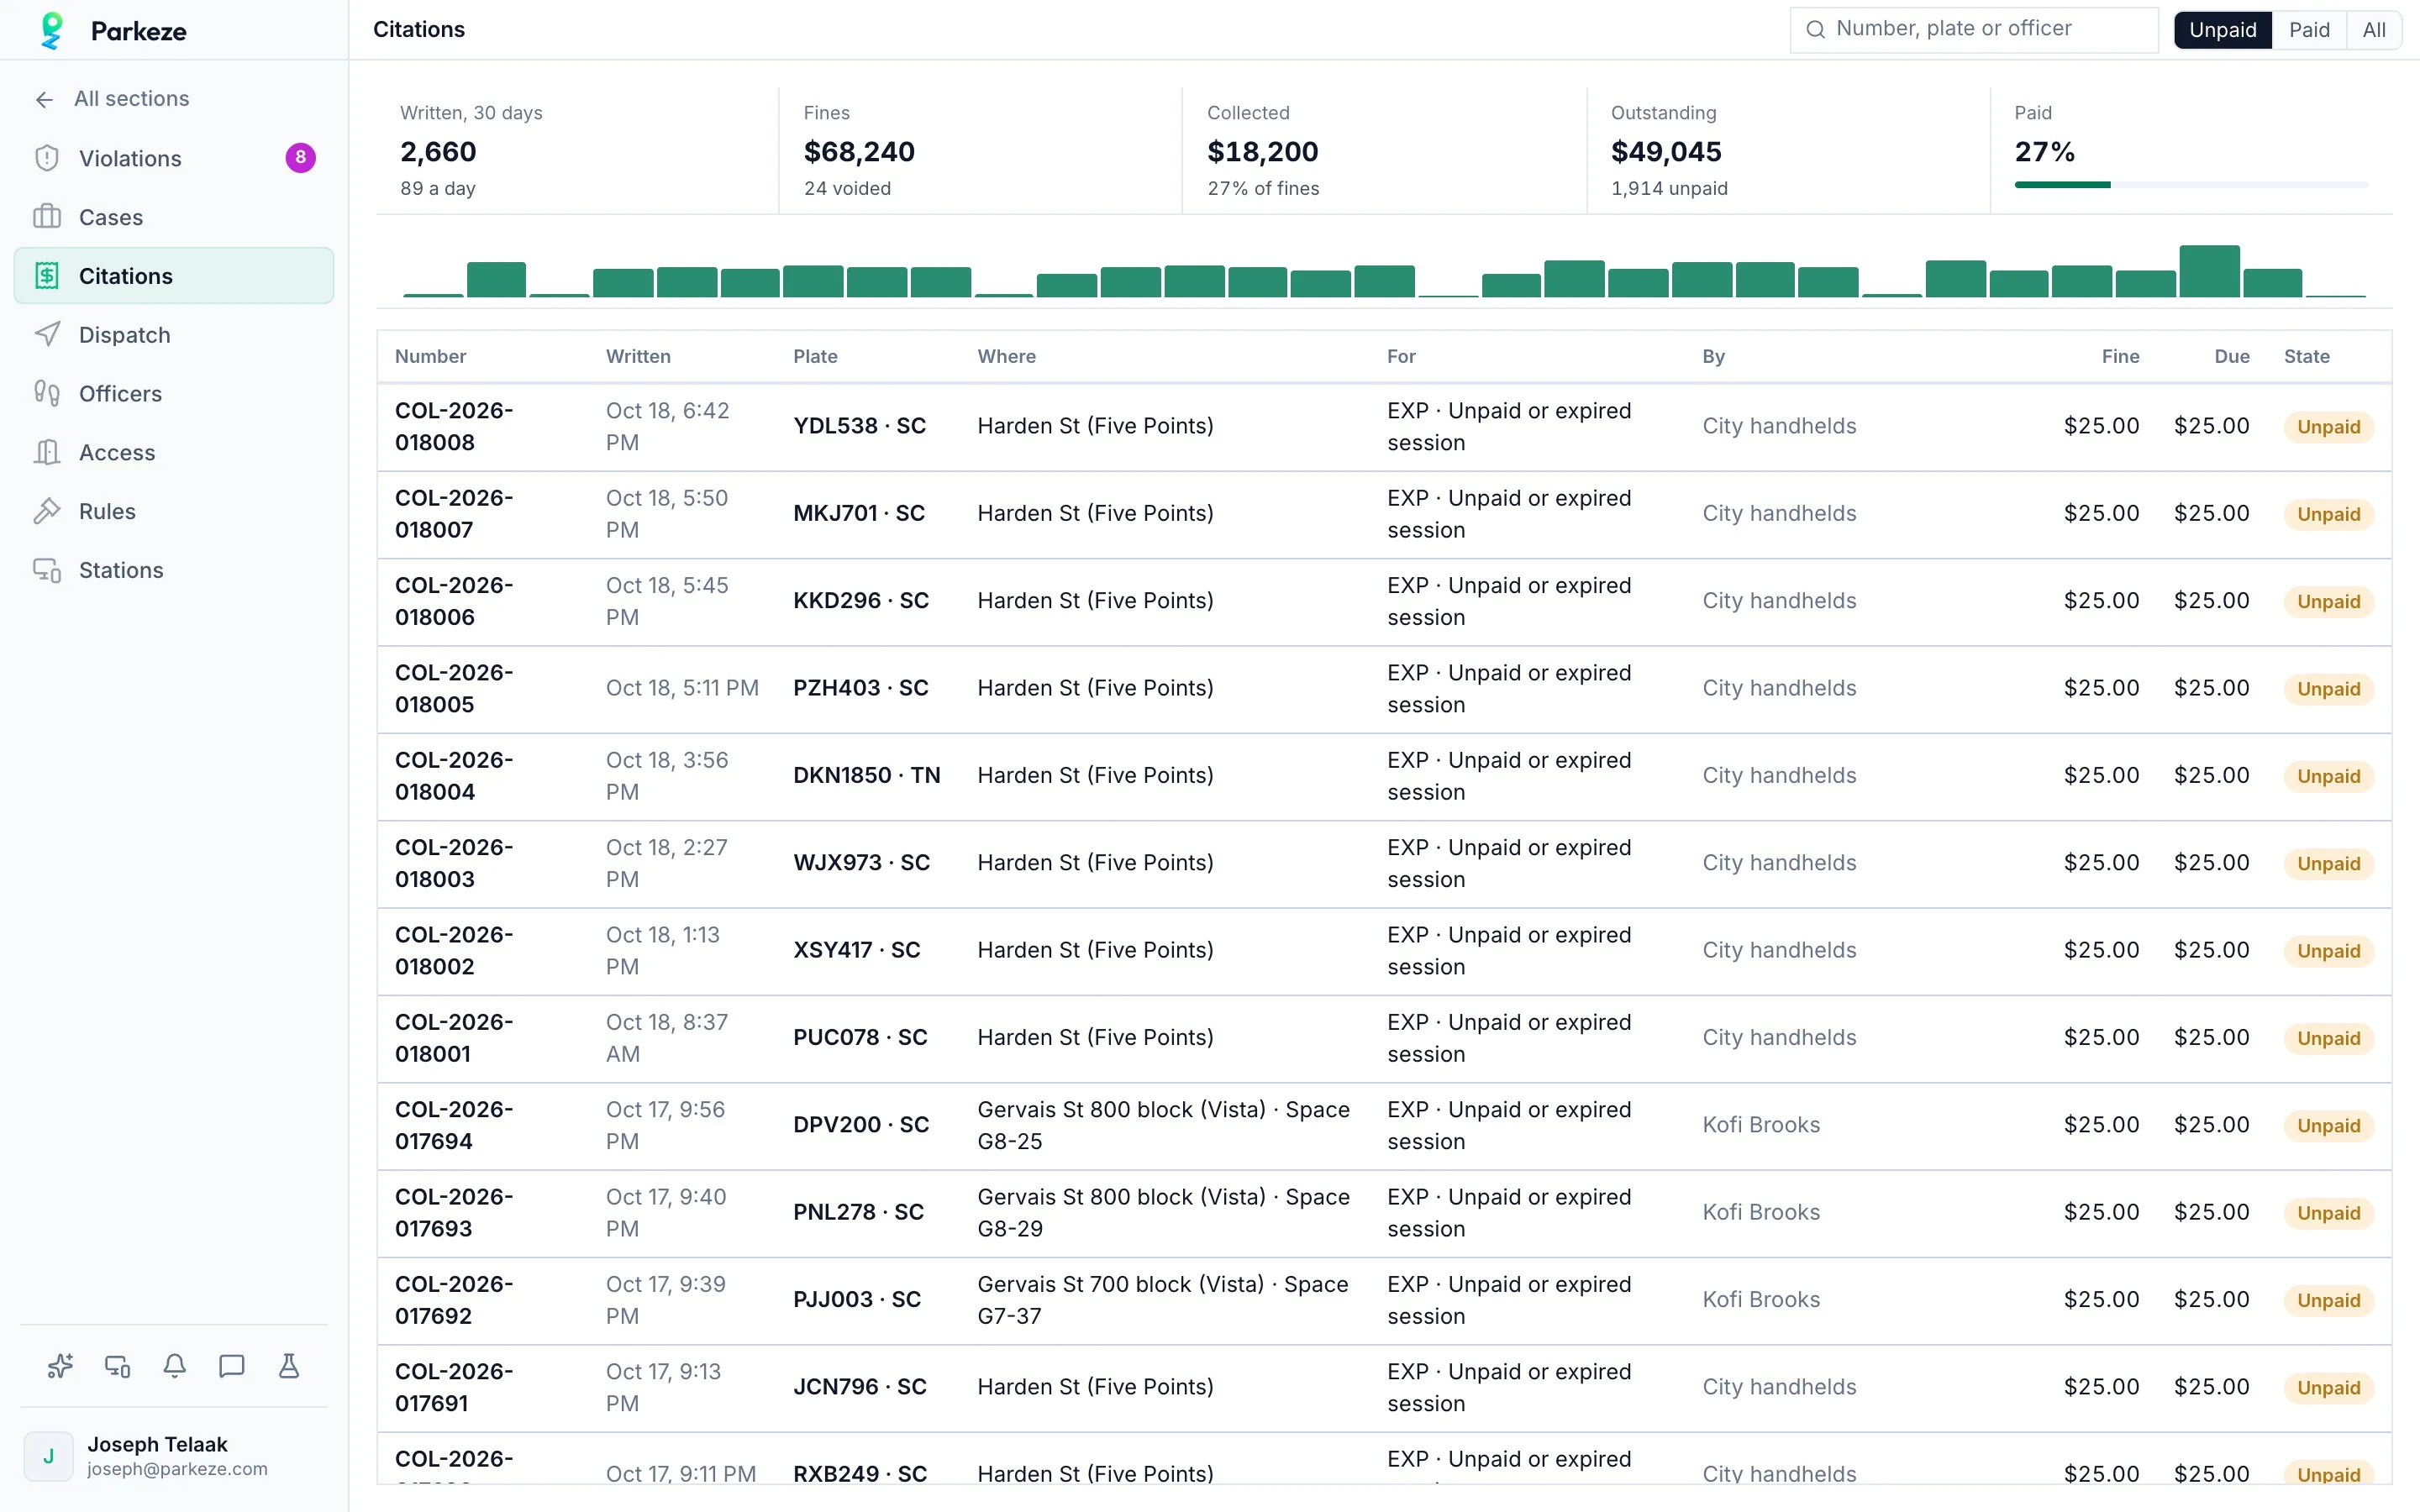Click the tallest bar in the chart
Image resolution: width=2420 pixels, height=1512 pixels.
pos(2209,271)
